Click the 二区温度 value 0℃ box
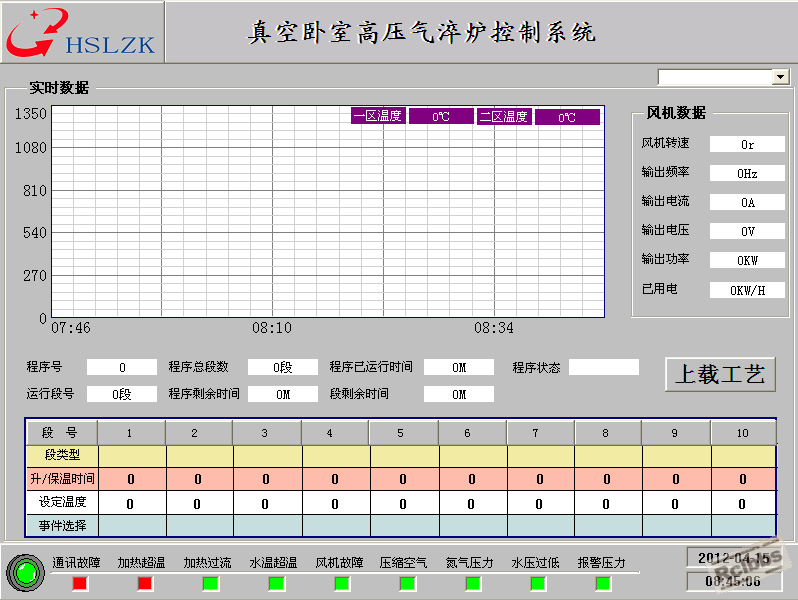Viewport: 798px width, 600px height. tap(567, 117)
